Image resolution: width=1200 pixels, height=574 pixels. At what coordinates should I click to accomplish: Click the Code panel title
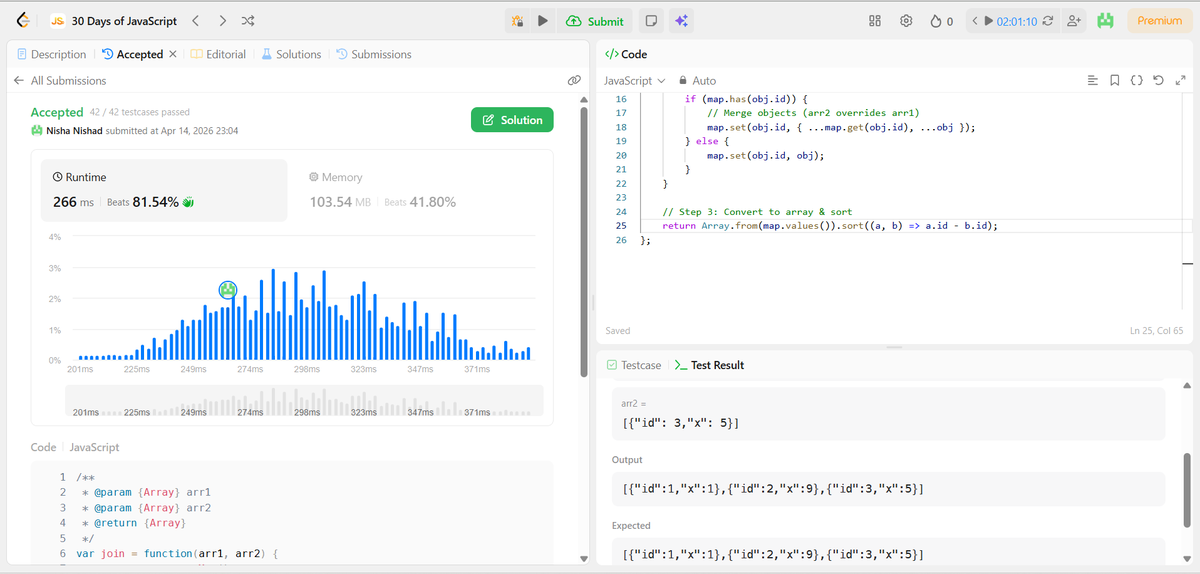pos(627,54)
